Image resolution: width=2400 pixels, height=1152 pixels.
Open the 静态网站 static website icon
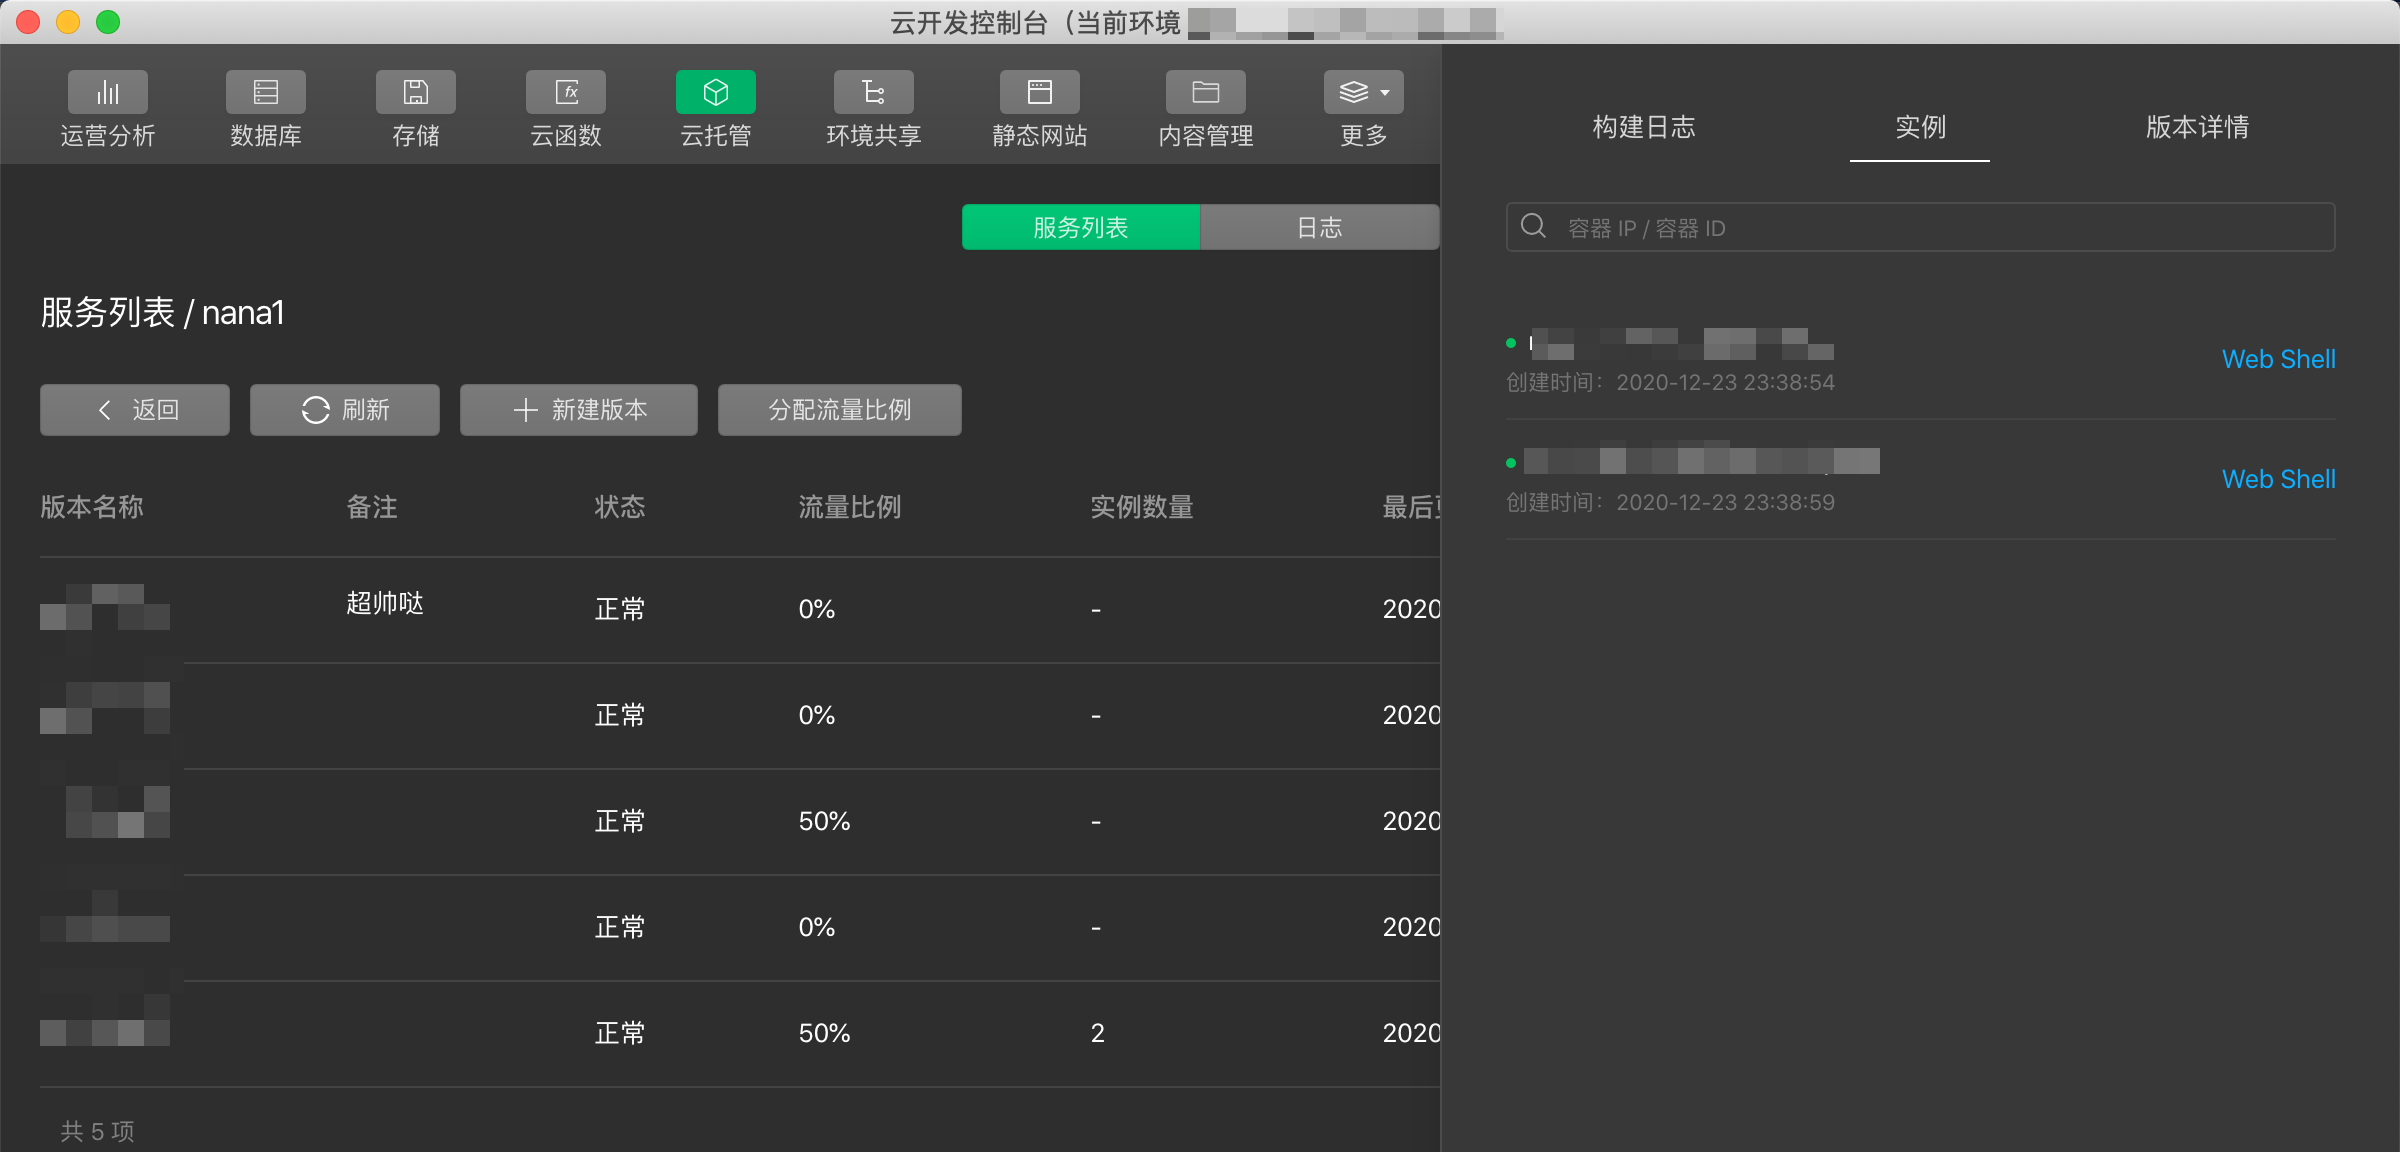pos(1039,93)
